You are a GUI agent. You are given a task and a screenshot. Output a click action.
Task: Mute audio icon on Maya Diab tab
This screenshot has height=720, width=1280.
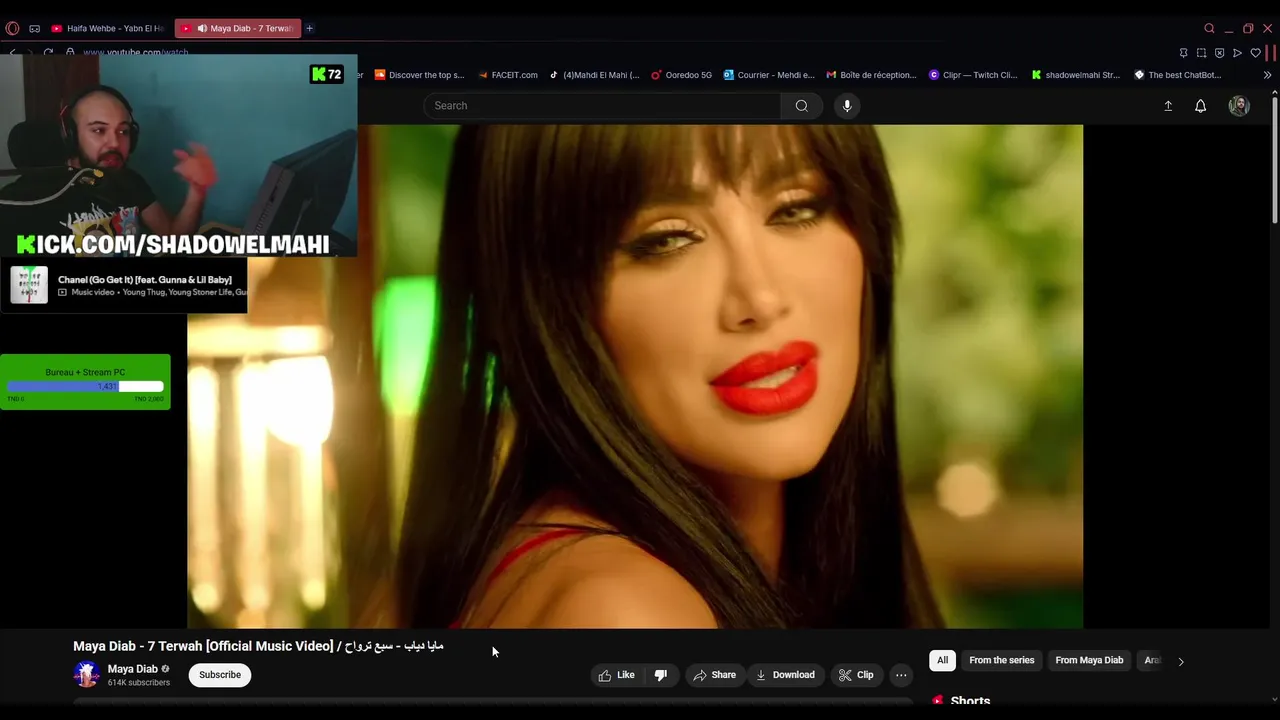tap(202, 28)
